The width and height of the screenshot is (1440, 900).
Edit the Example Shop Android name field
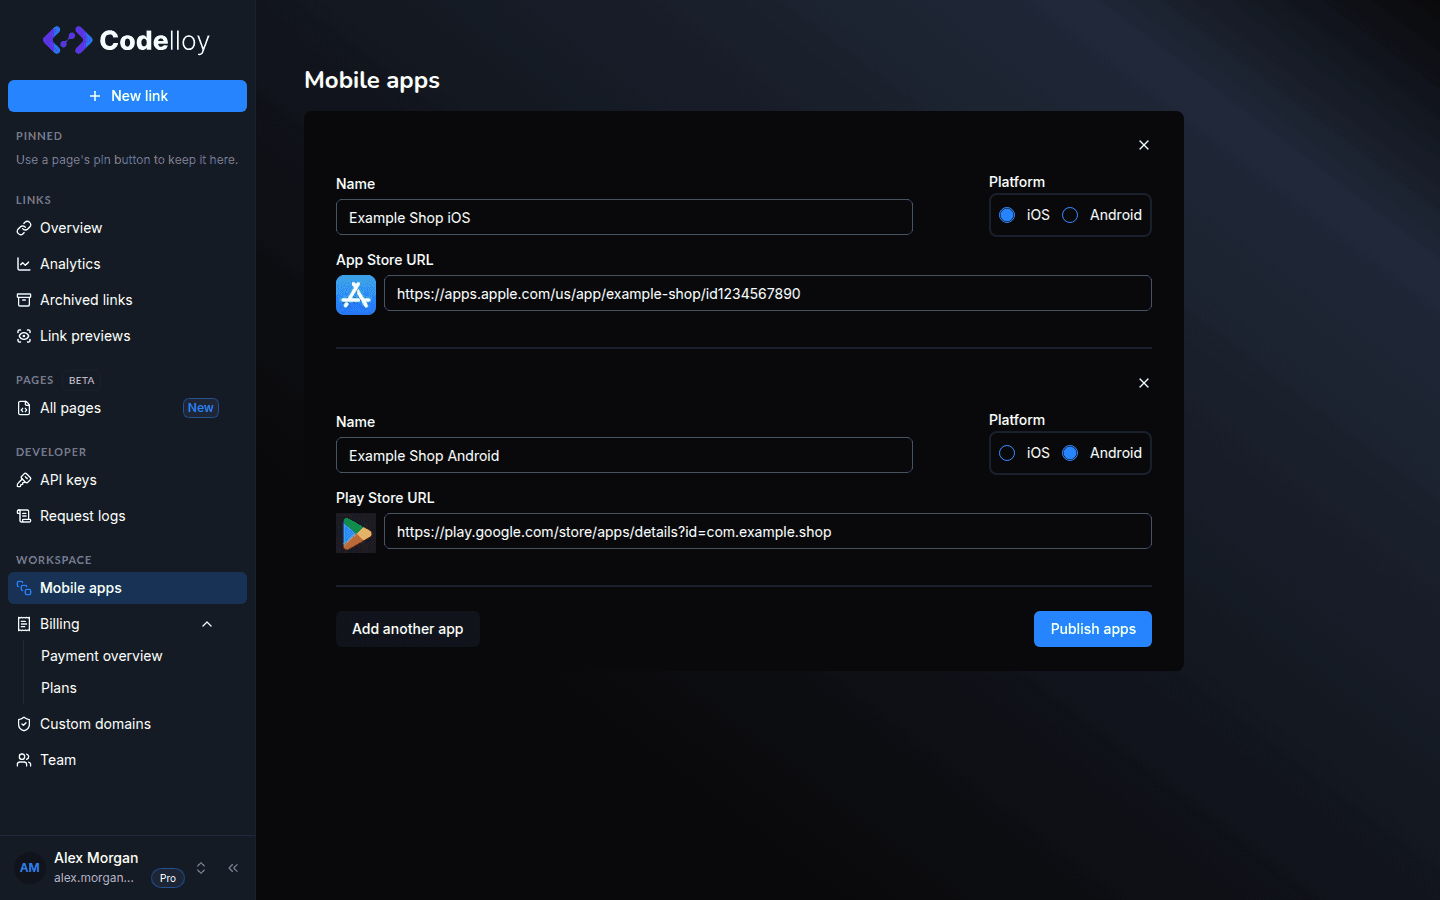point(624,455)
